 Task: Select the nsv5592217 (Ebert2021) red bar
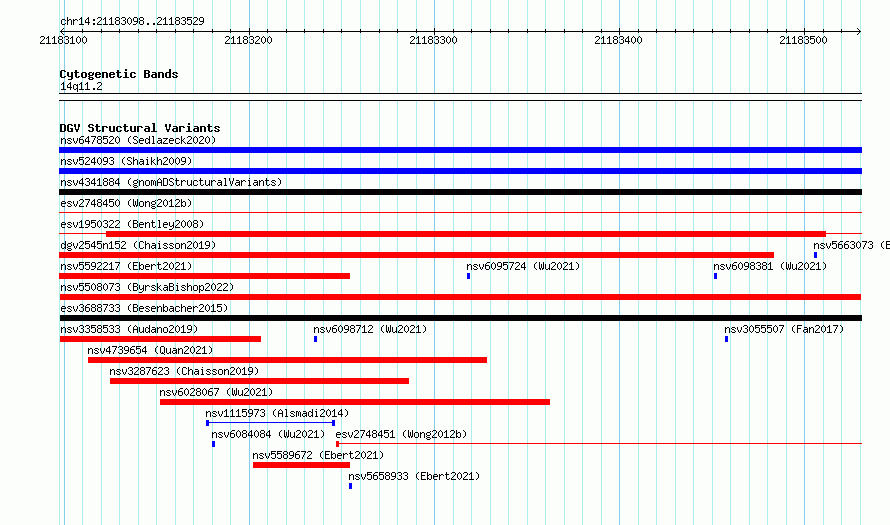point(204,276)
